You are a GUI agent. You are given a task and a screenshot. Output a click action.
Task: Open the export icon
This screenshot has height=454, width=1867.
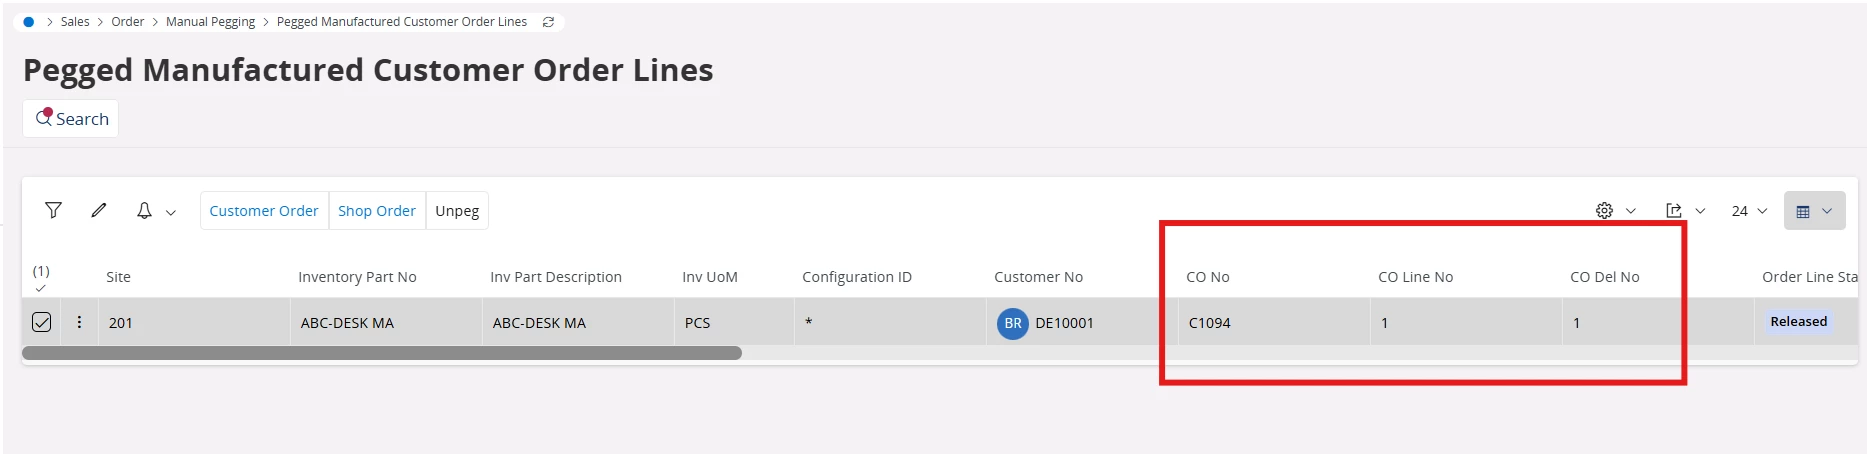click(x=1674, y=210)
